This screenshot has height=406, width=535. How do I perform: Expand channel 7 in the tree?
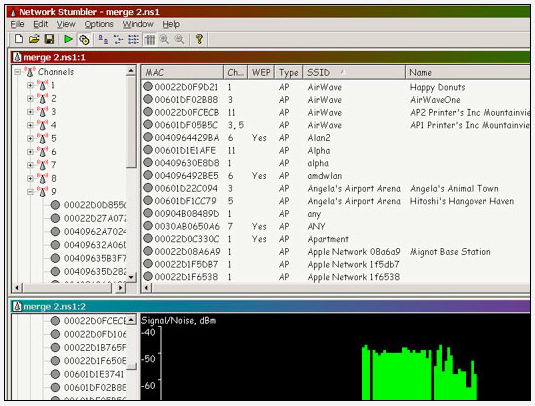(x=30, y=165)
